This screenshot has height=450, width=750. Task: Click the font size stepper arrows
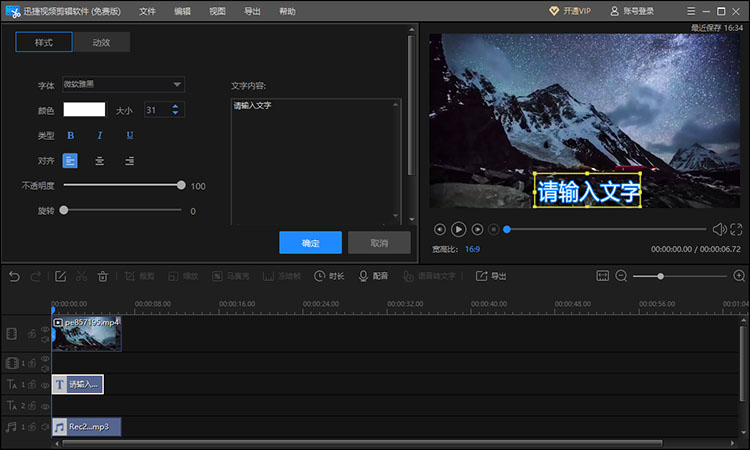[175, 110]
